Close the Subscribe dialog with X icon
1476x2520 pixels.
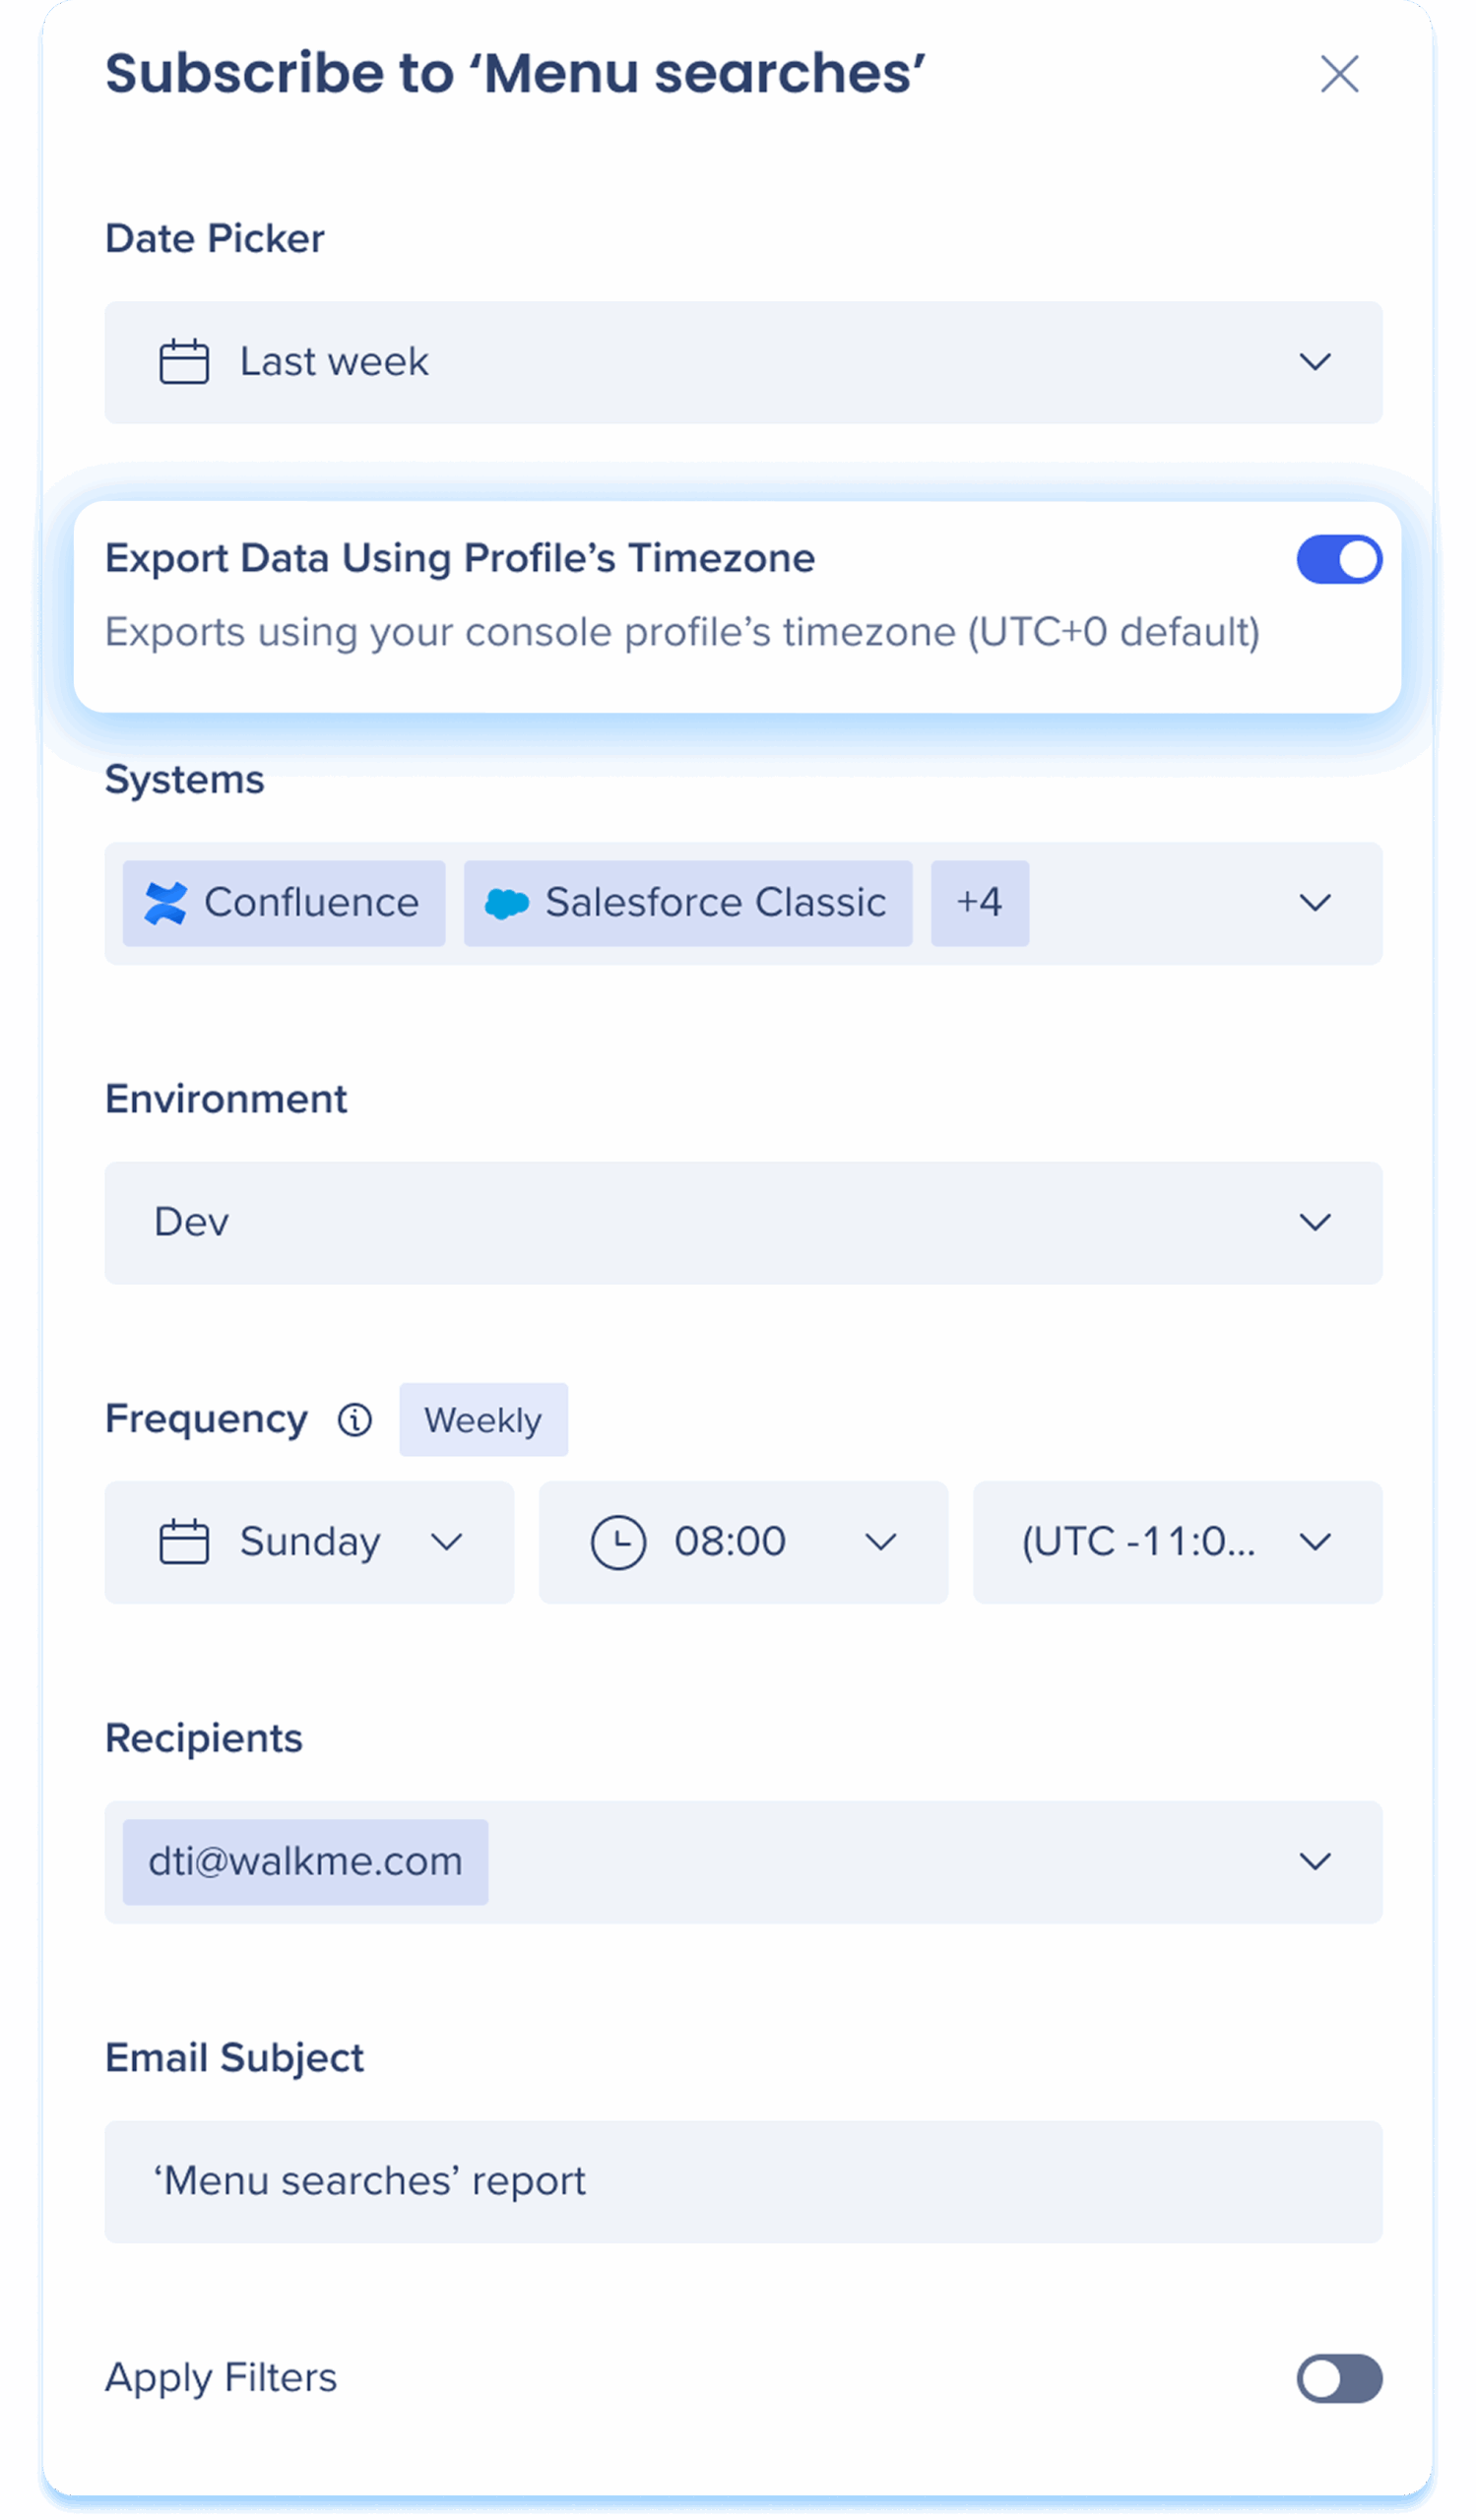pyautogui.click(x=1339, y=74)
